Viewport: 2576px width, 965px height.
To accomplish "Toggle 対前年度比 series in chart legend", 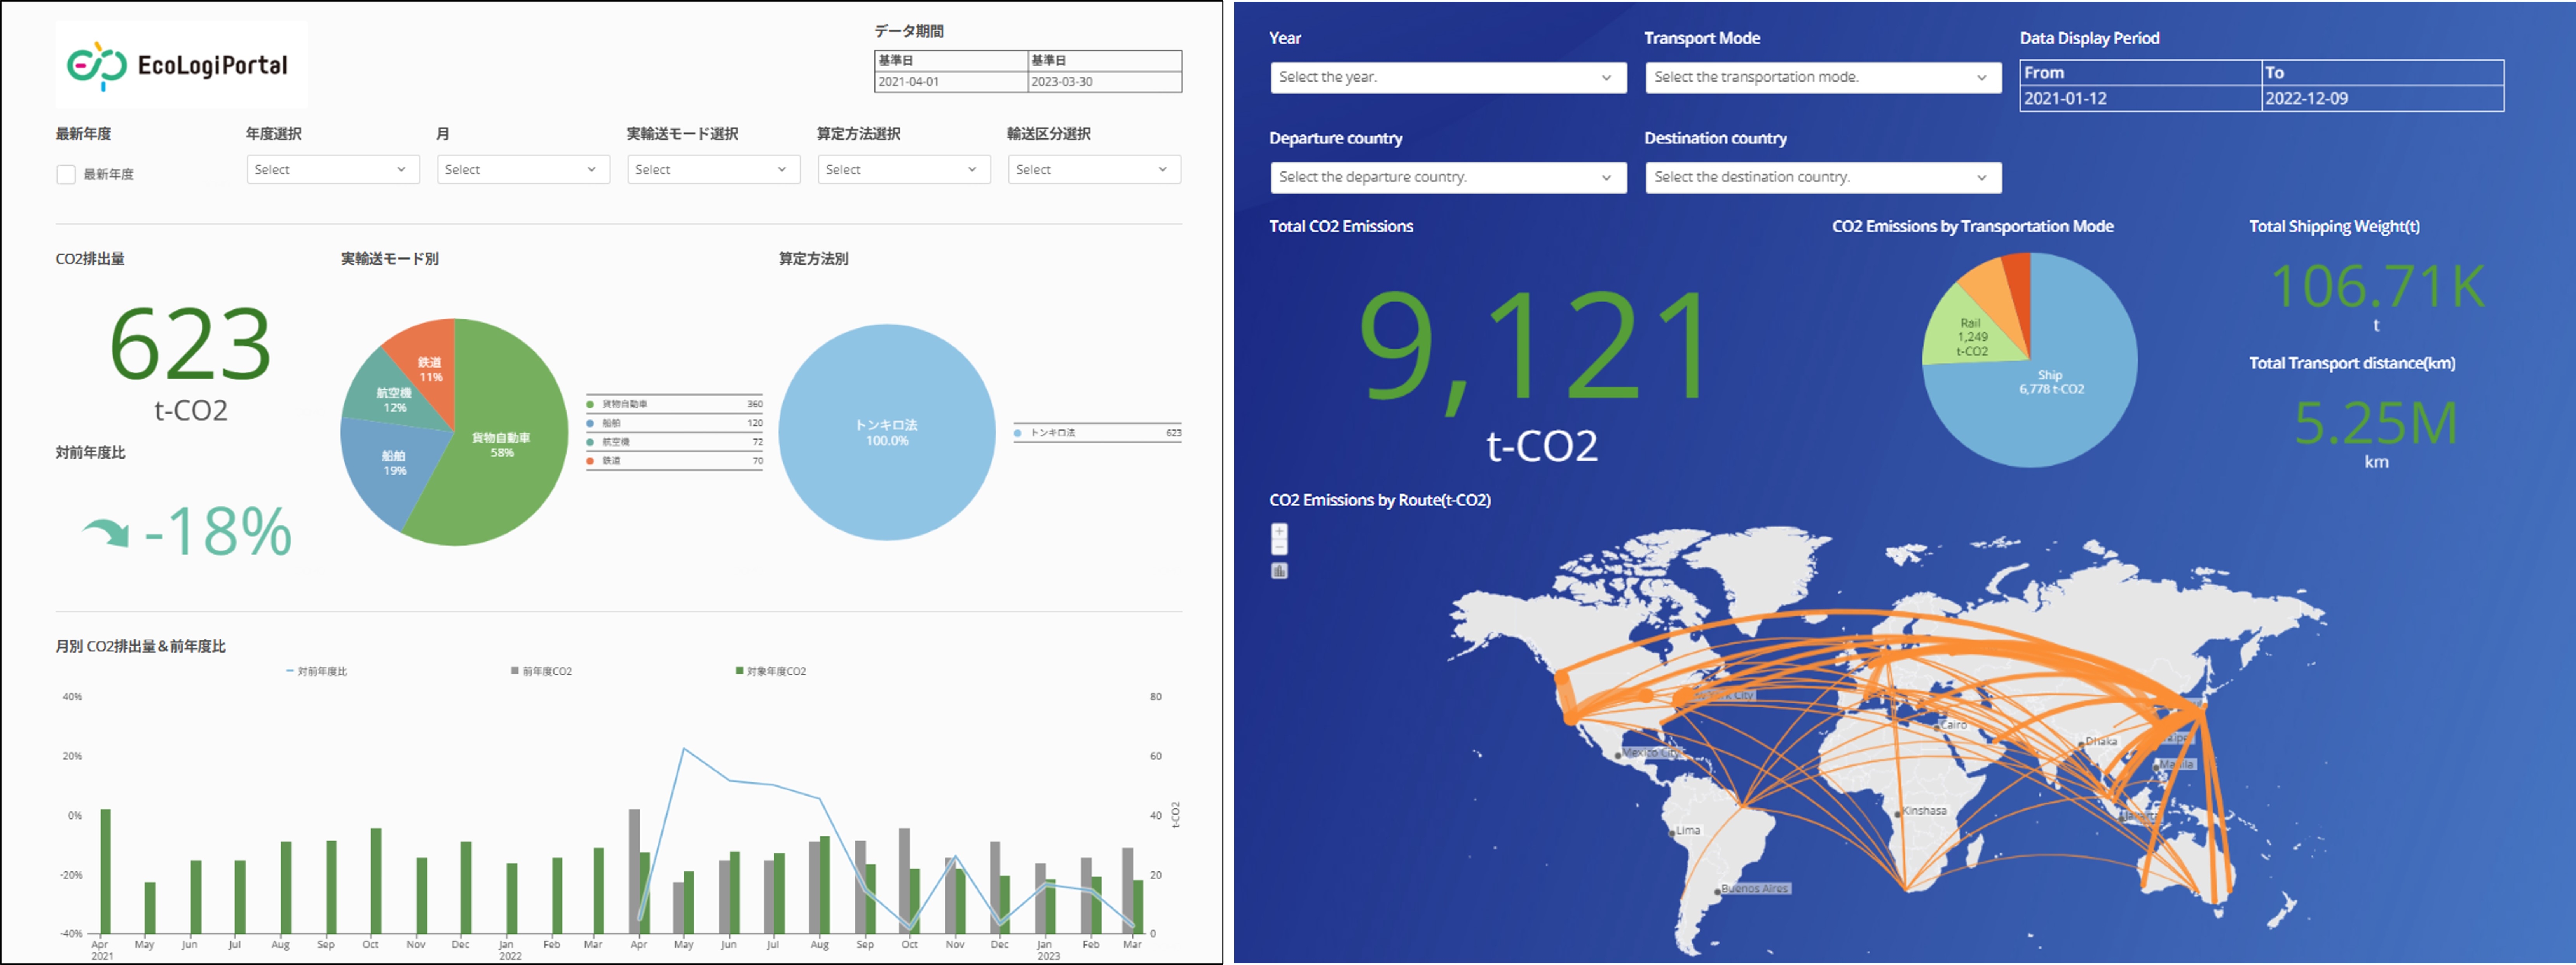I will click(317, 671).
